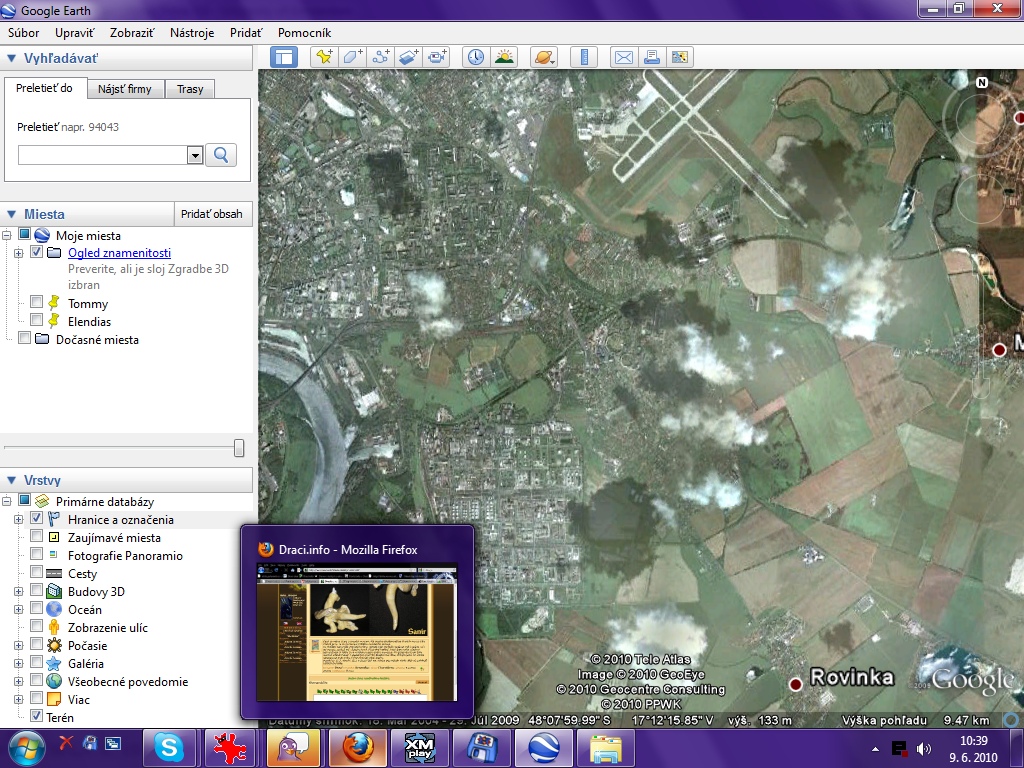1024x768 pixels.
Task: Click the Pridať obsah button
Action: pos(212,214)
